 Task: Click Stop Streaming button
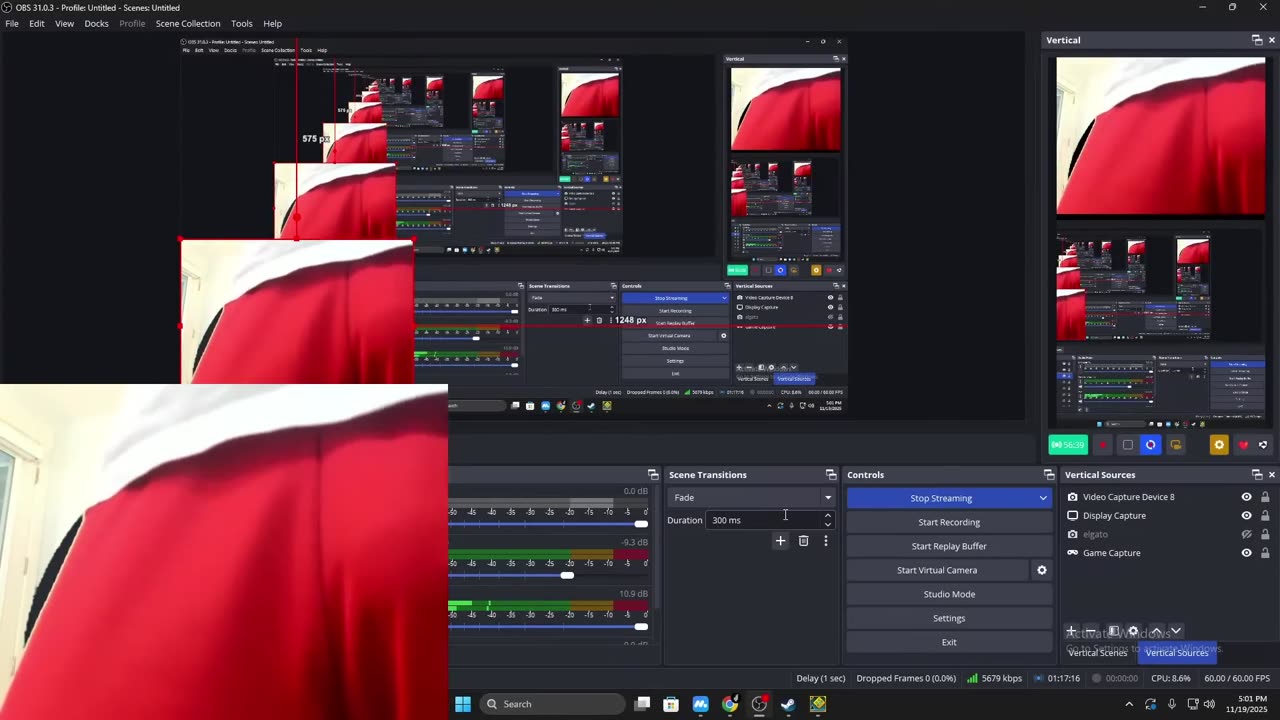(x=941, y=498)
